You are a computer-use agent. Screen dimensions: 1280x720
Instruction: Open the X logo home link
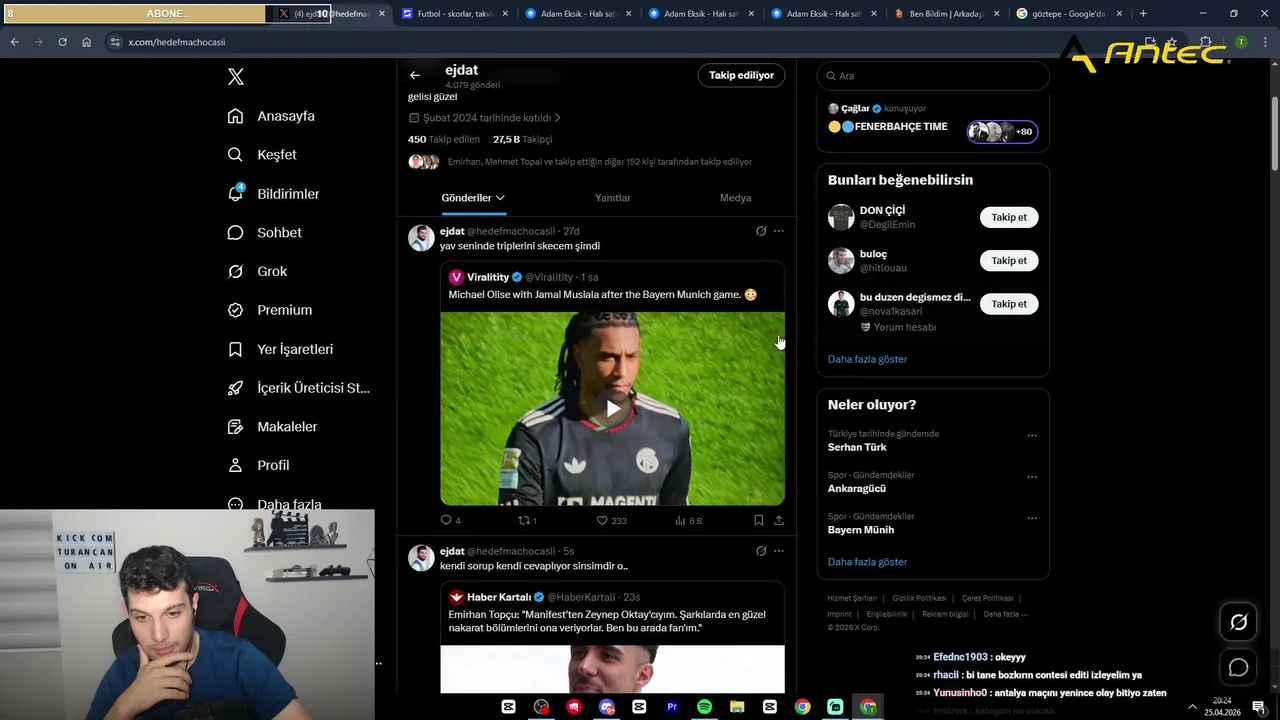(x=235, y=77)
